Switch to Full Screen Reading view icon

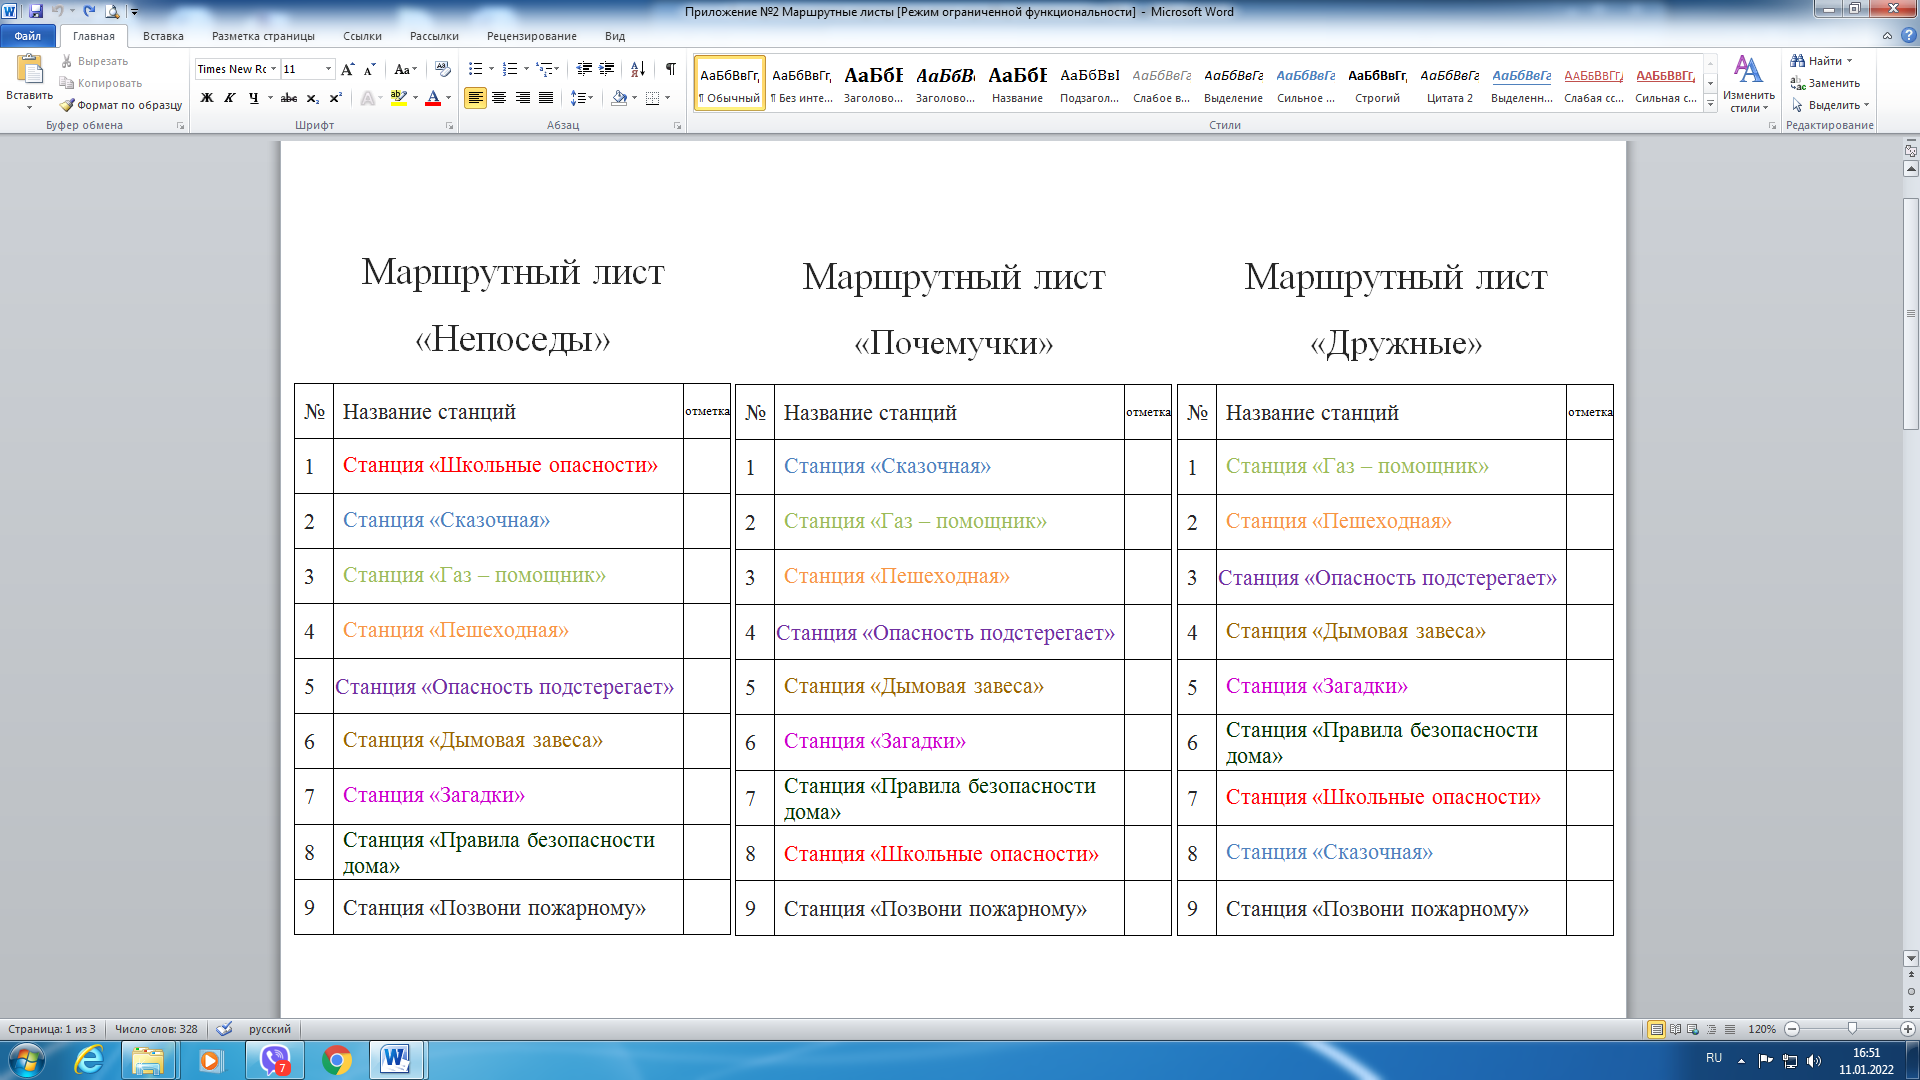click(1675, 1029)
